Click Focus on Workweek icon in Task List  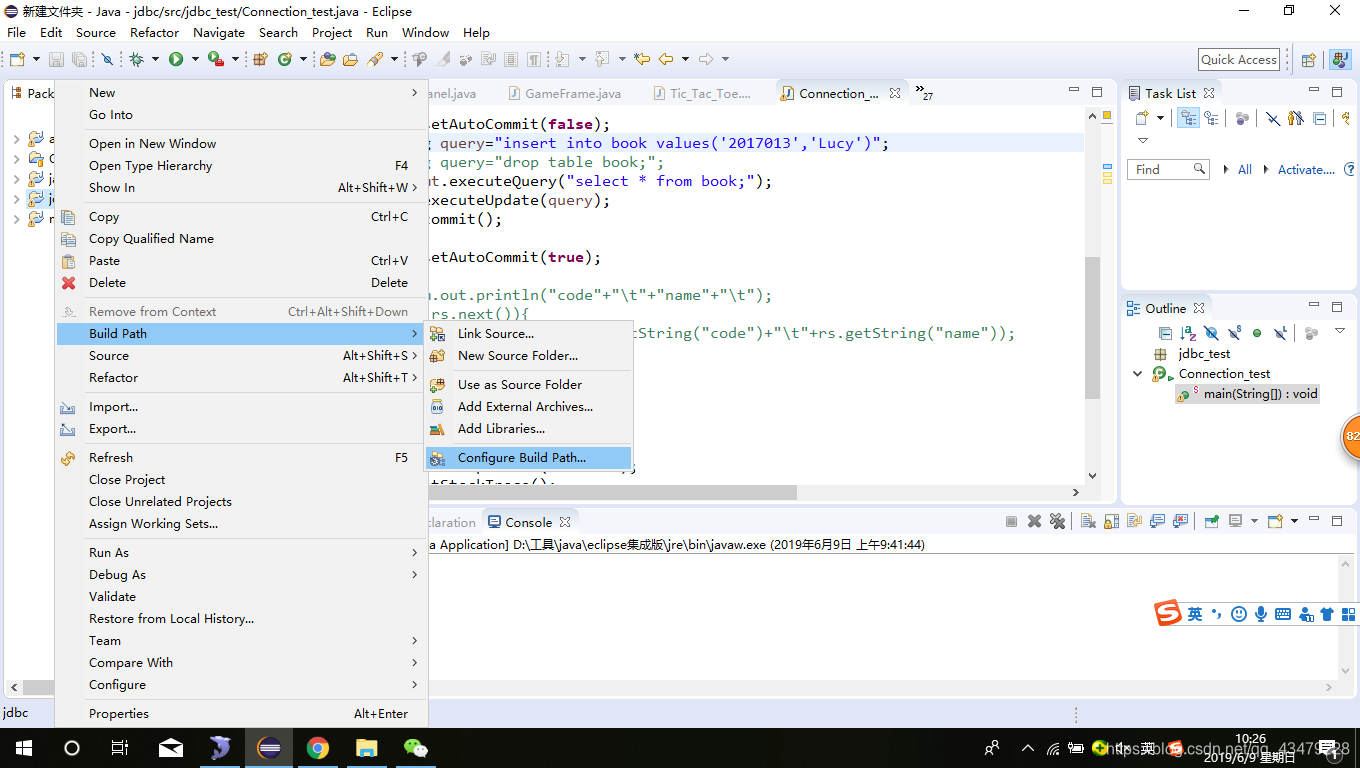(1242, 118)
